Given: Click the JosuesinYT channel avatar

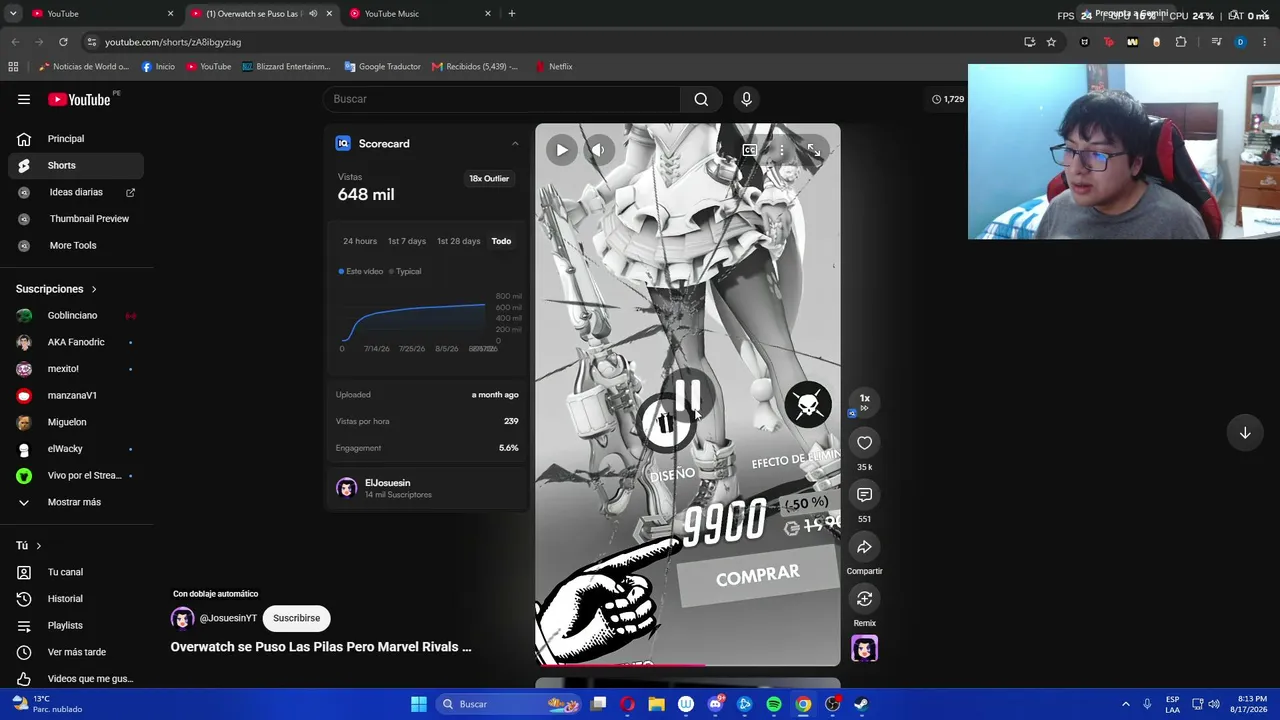Looking at the screenshot, I should tap(182, 618).
